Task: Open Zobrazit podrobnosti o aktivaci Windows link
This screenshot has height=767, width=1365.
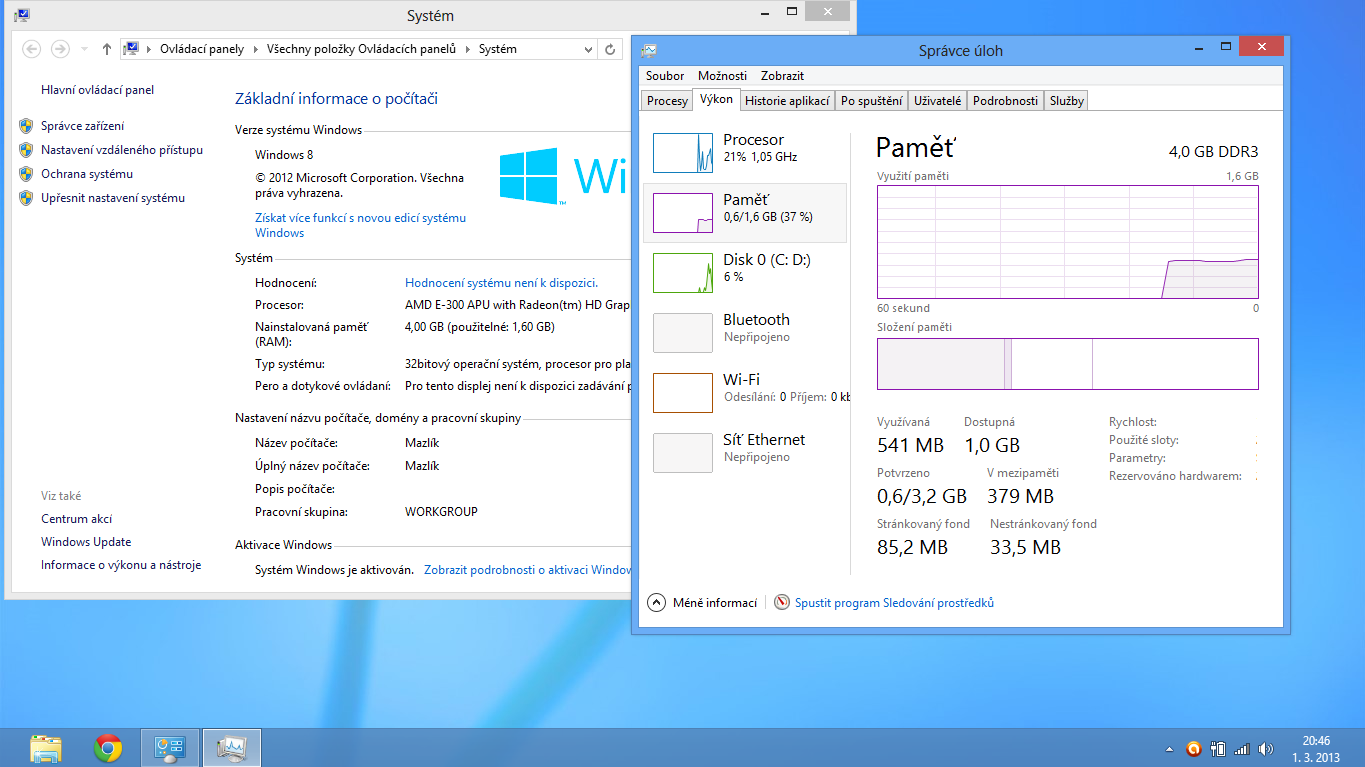Action: coord(528,570)
